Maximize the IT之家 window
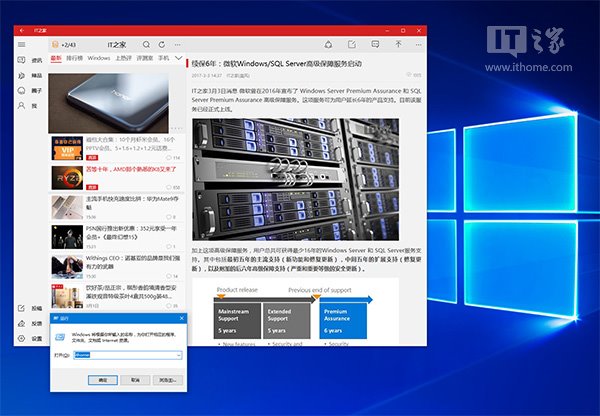 [x=403, y=30]
